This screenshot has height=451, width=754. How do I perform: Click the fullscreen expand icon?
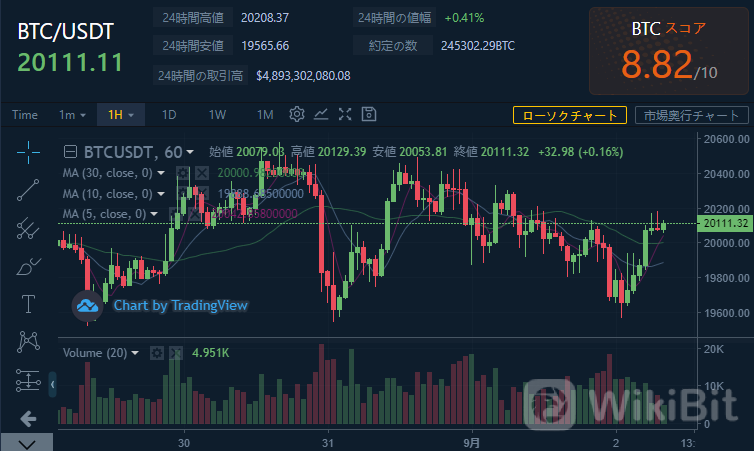[345, 114]
